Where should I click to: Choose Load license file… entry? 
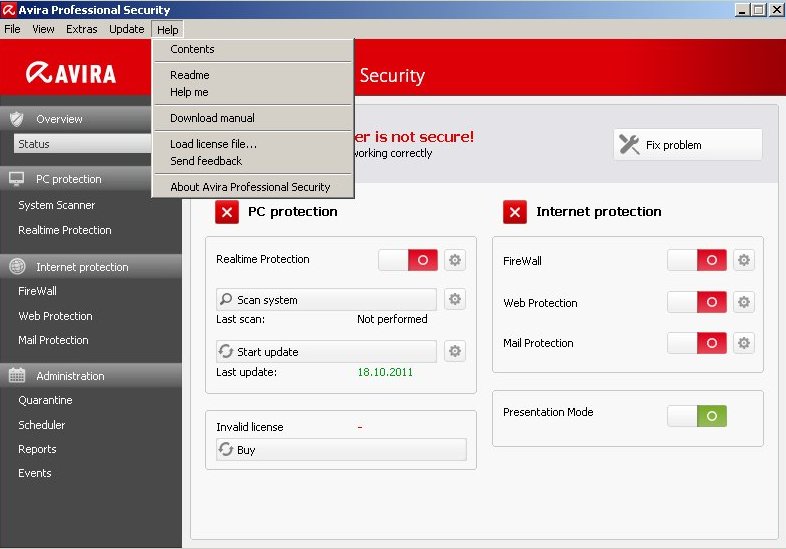[x=253, y=144]
